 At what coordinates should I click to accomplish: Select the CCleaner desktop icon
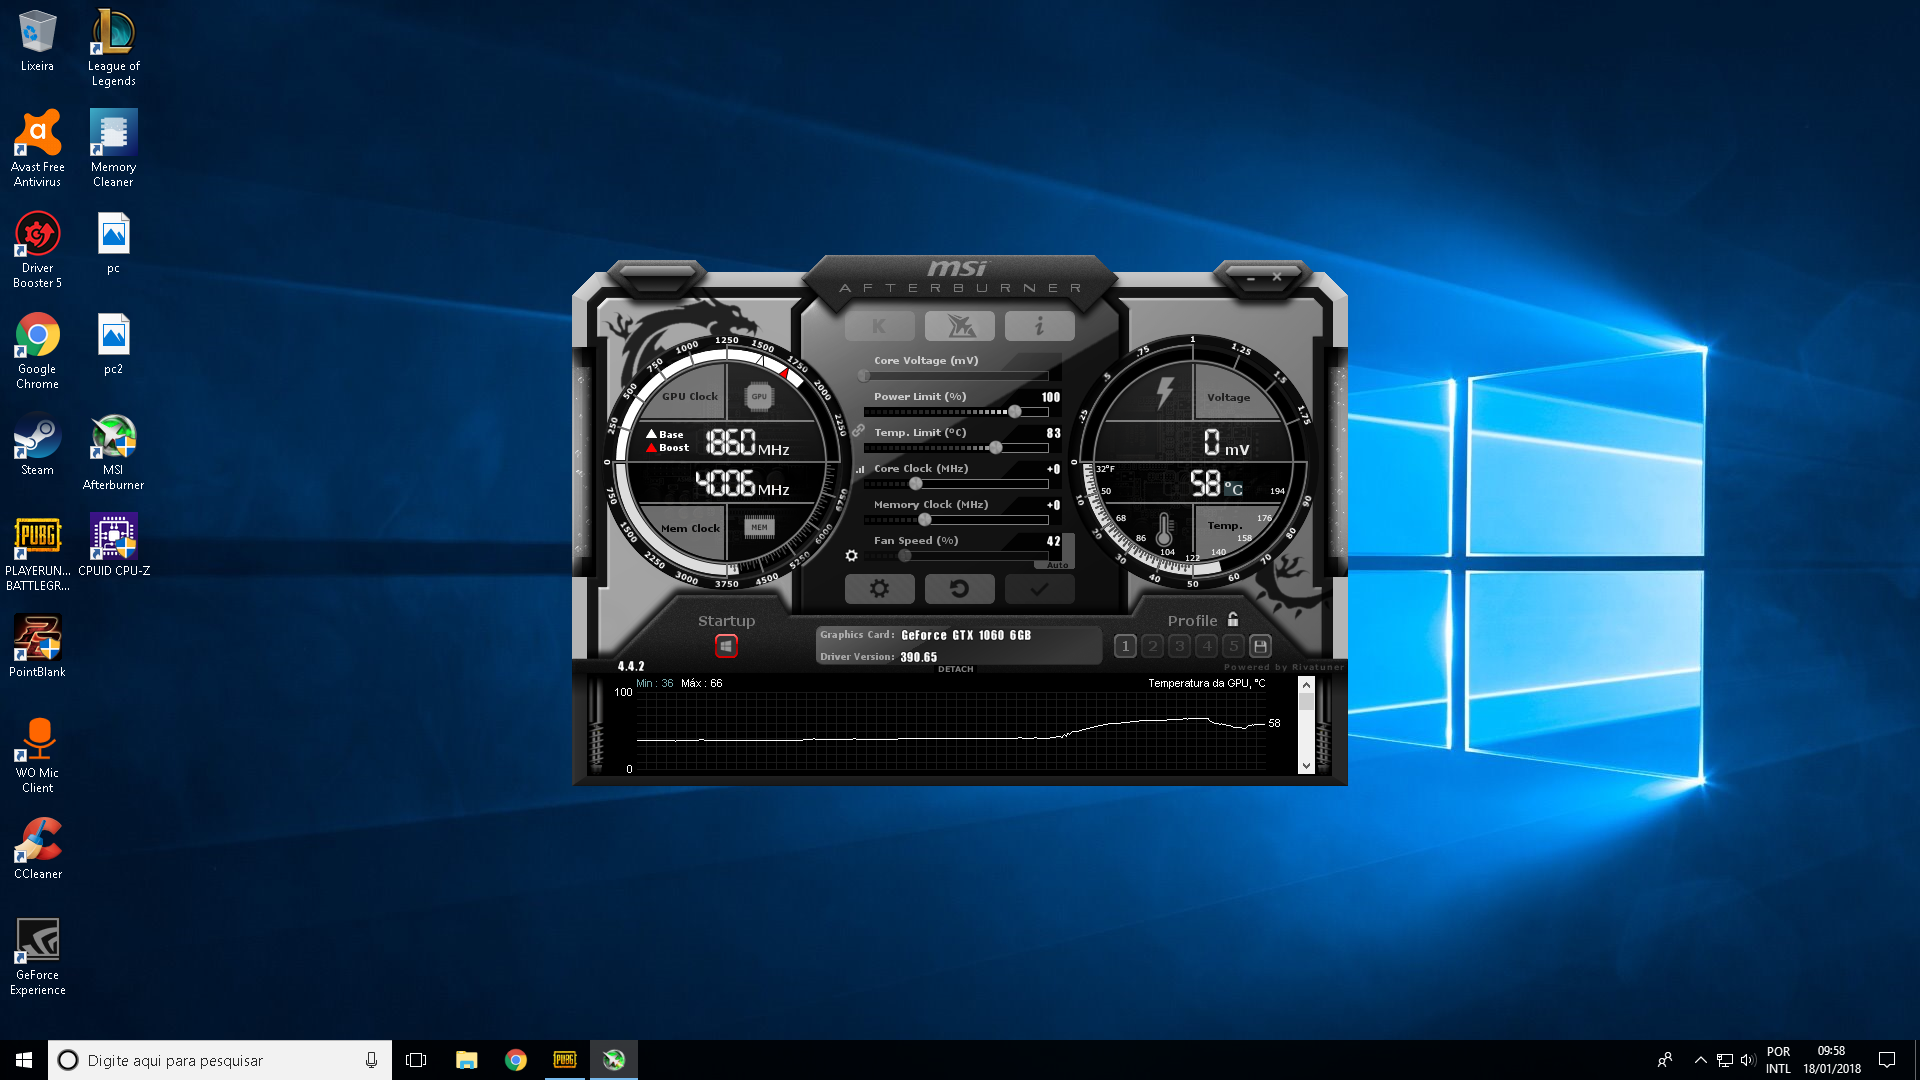[37, 849]
